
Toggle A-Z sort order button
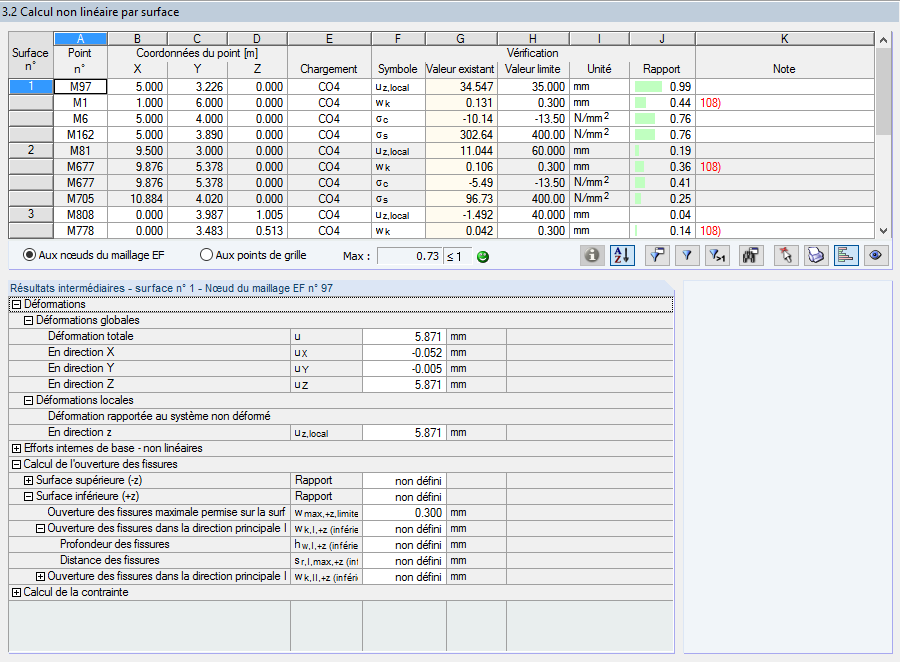[x=623, y=255]
